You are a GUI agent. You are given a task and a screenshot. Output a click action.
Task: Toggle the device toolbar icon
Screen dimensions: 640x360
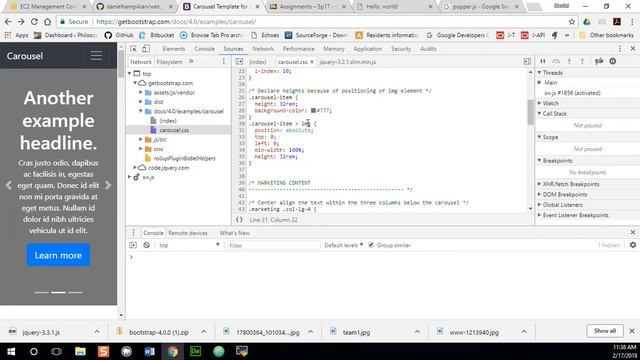click(x=146, y=49)
